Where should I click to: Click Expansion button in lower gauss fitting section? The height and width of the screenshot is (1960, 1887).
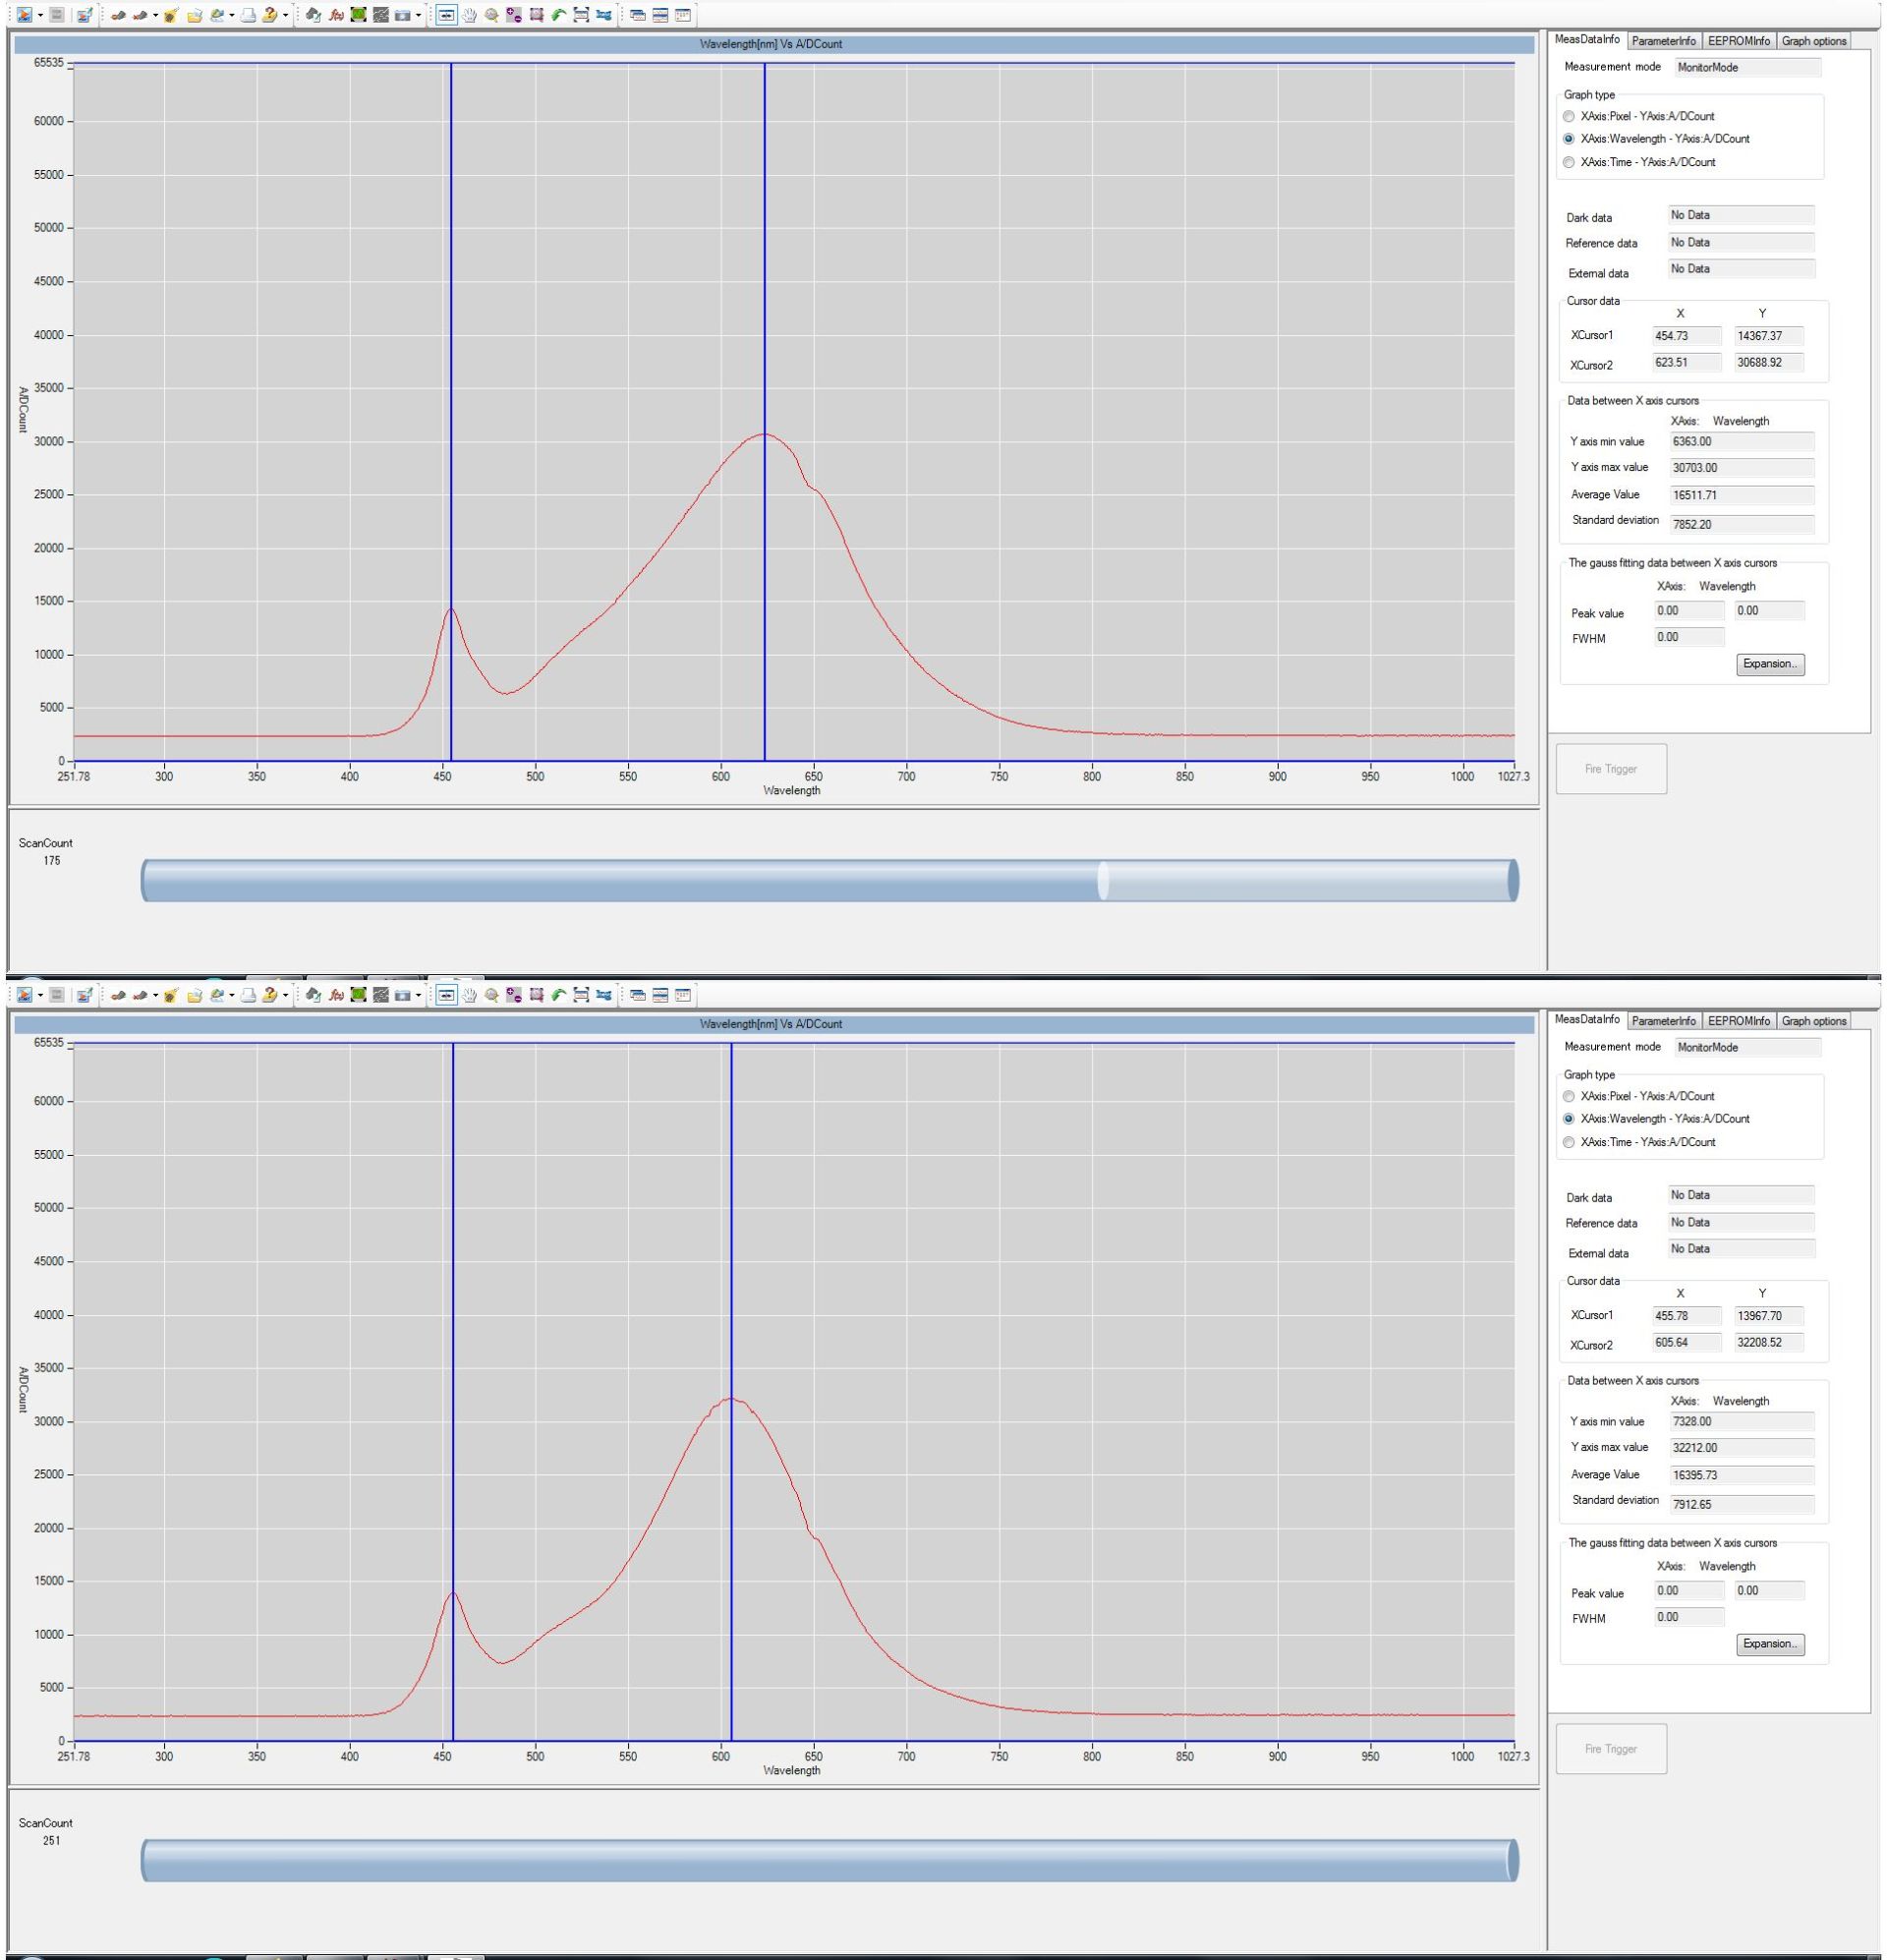coord(1770,1644)
